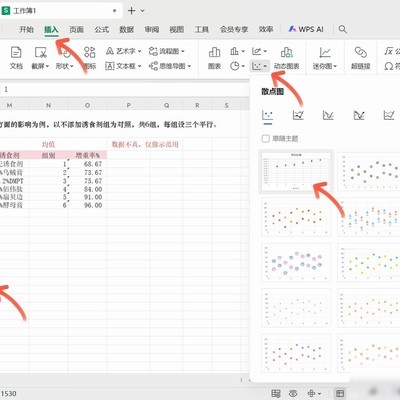Choose first scatter thumbnail with black markers
The image size is (400, 400).
[x=296, y=172]
